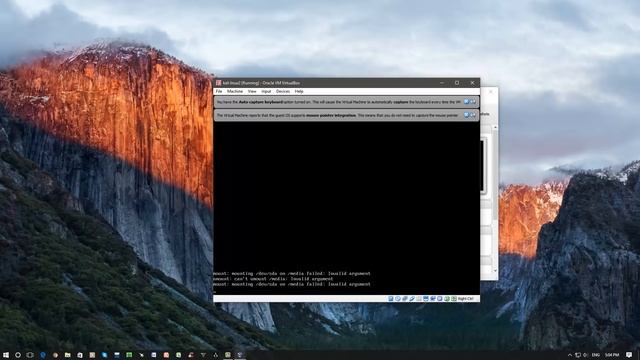Click the "umount: can't umount /media" terminal line

(x=273, y=279)
